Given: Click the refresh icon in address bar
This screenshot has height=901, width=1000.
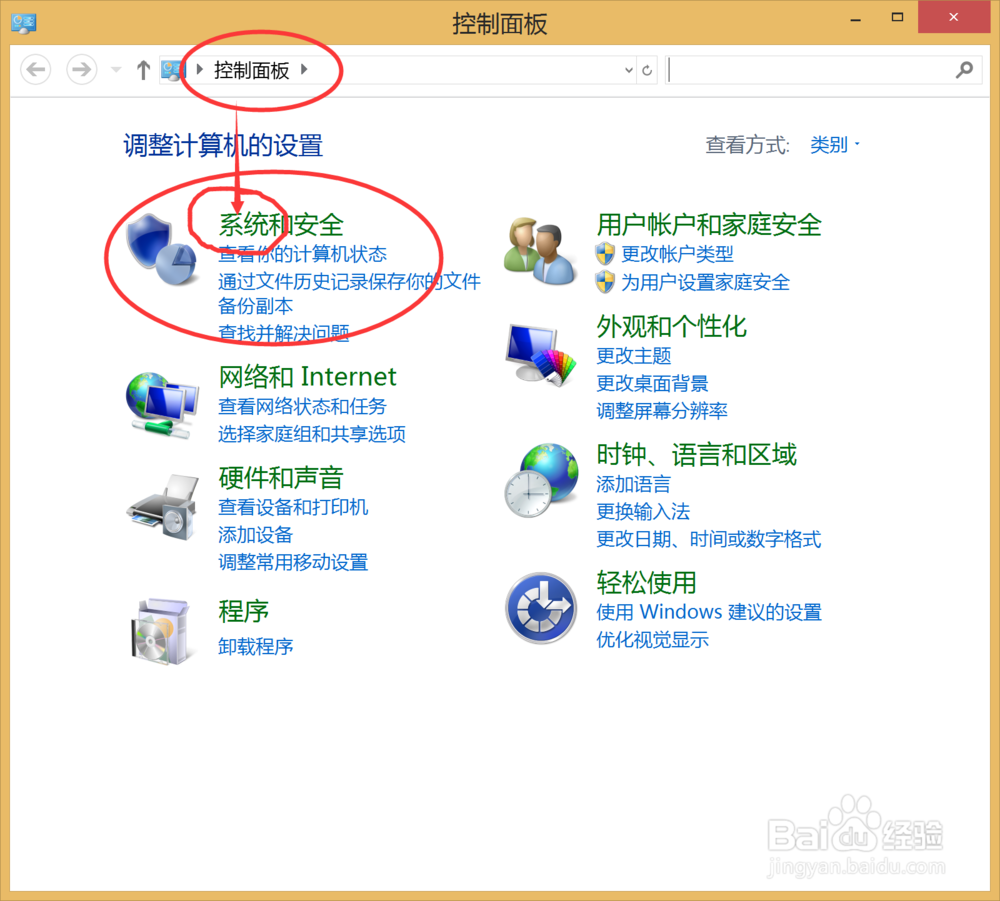Looking at the screenshot, I should [x=647, y=70].
